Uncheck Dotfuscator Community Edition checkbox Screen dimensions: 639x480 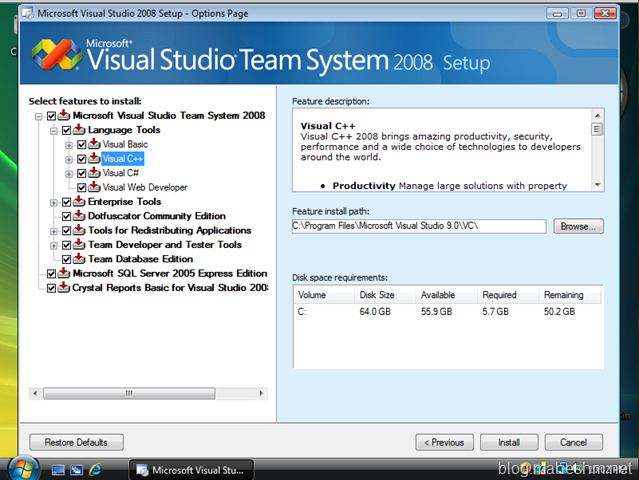point(66,216)
